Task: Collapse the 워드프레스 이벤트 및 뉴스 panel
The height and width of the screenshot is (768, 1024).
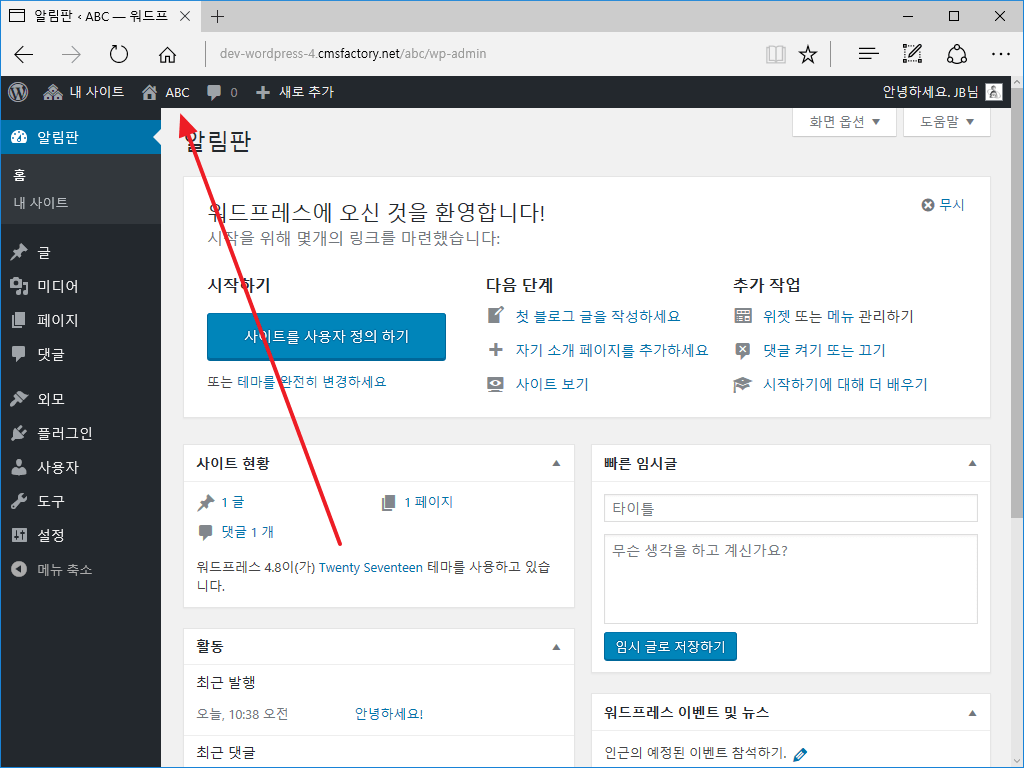Action: [x=972, y=713]
